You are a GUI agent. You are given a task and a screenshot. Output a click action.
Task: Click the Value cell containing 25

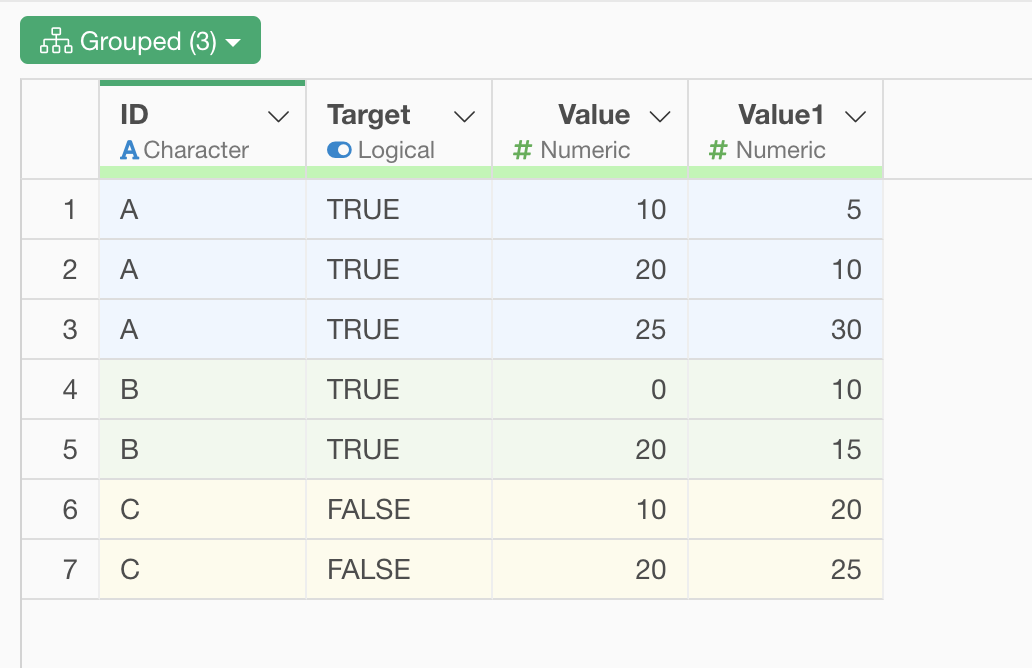point(650,330)
